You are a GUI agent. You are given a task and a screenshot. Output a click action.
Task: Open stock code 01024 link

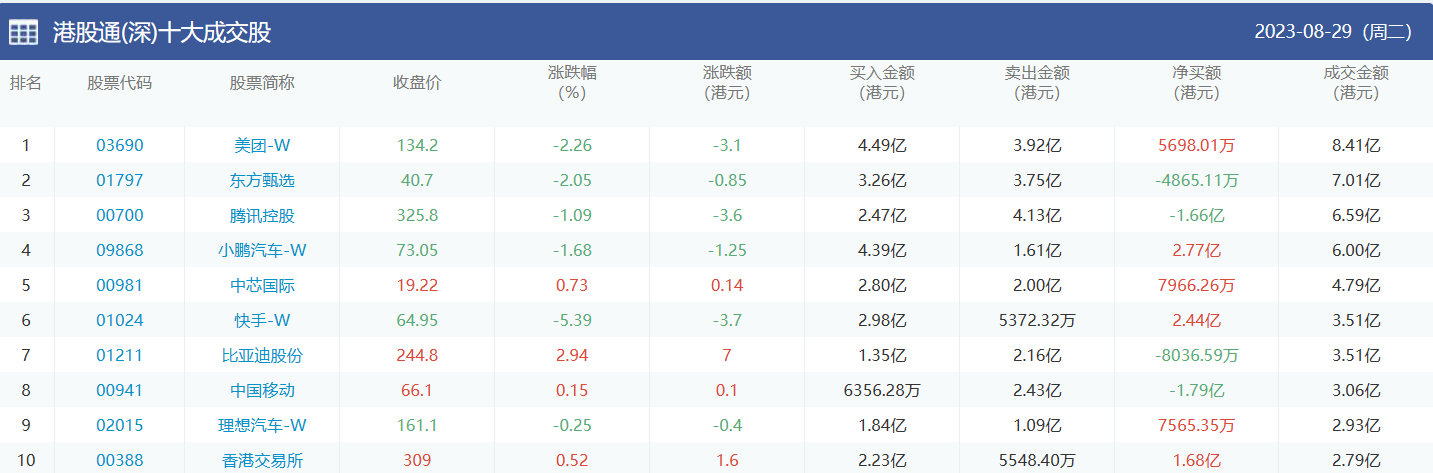point(120,320)
